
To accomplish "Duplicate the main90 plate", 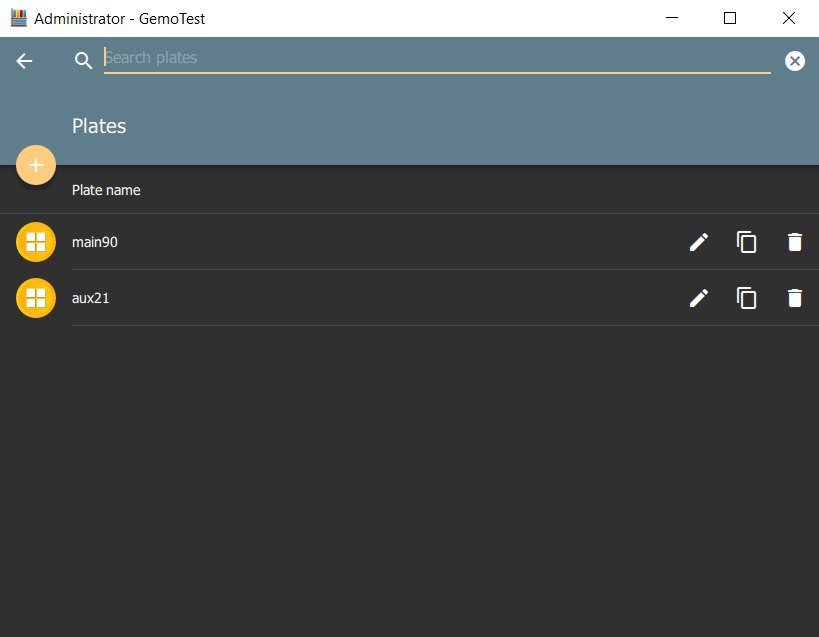I will [746, 242].
